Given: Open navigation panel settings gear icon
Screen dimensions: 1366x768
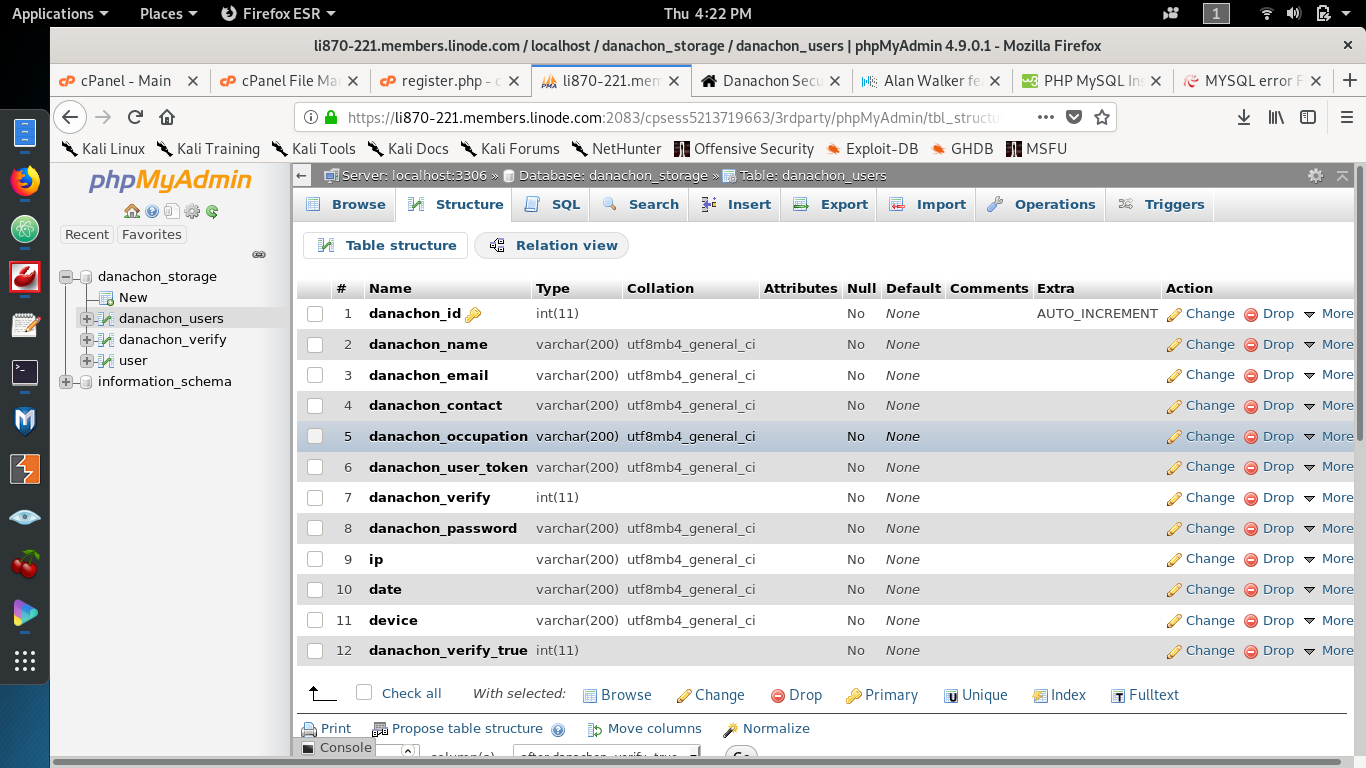Looking at the screenshot, I should (x=192, y=212).
